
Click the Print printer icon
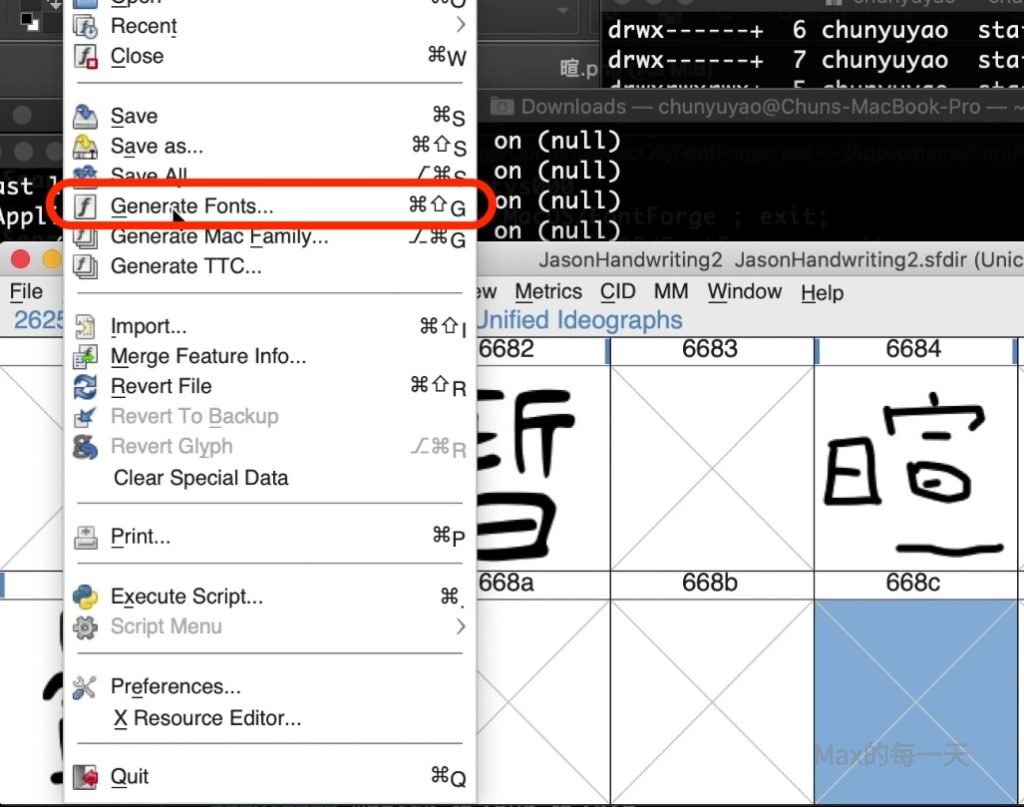[x=87, y=537]
